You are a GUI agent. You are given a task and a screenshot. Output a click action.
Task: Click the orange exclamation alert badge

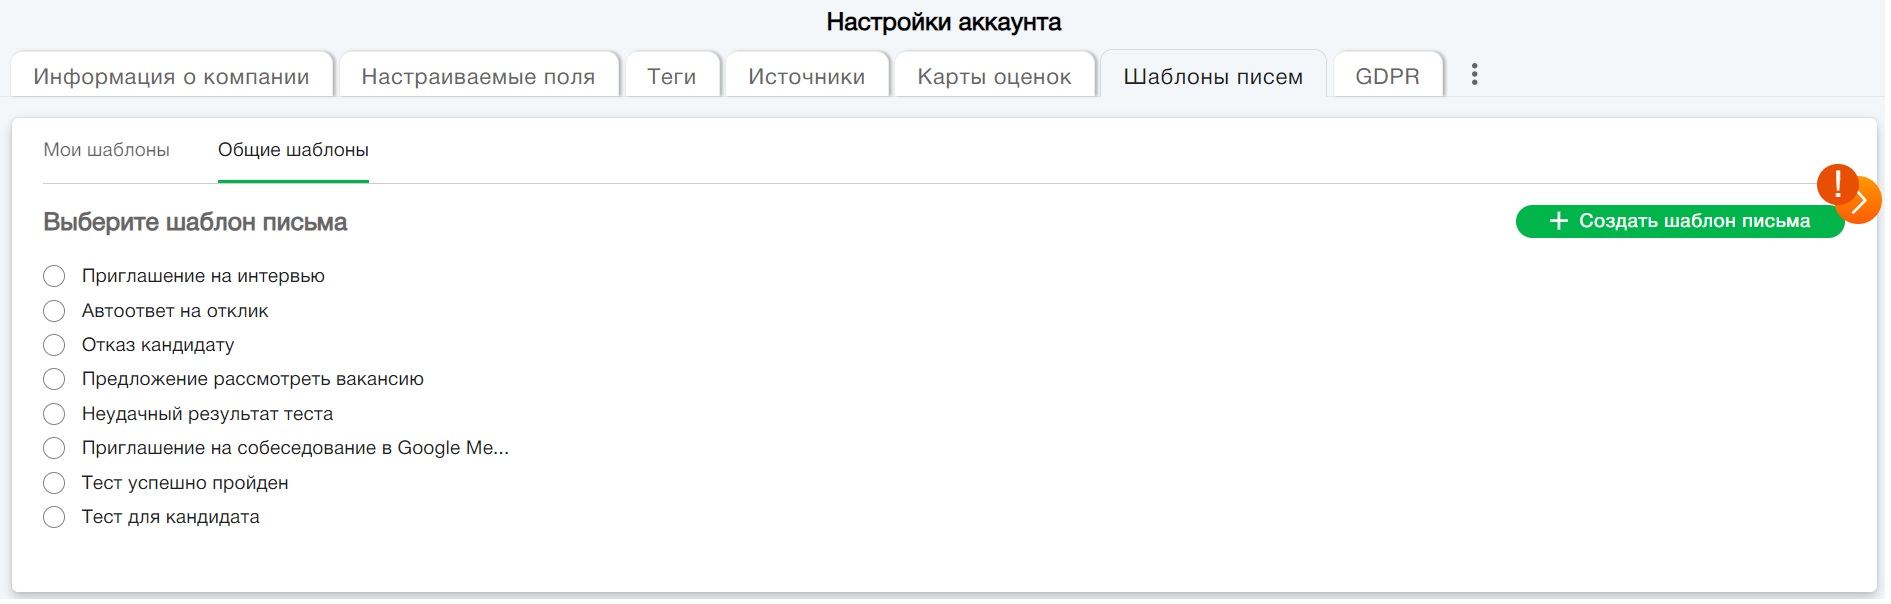click(x=1836, y=184)
